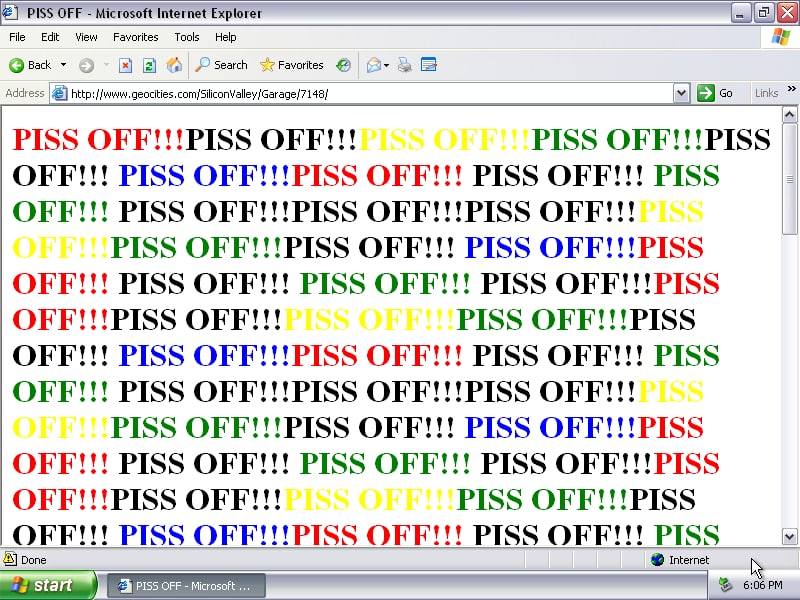800x600 pixels.
Task: Click the History toolbar icon
Action: coord(343,65)
